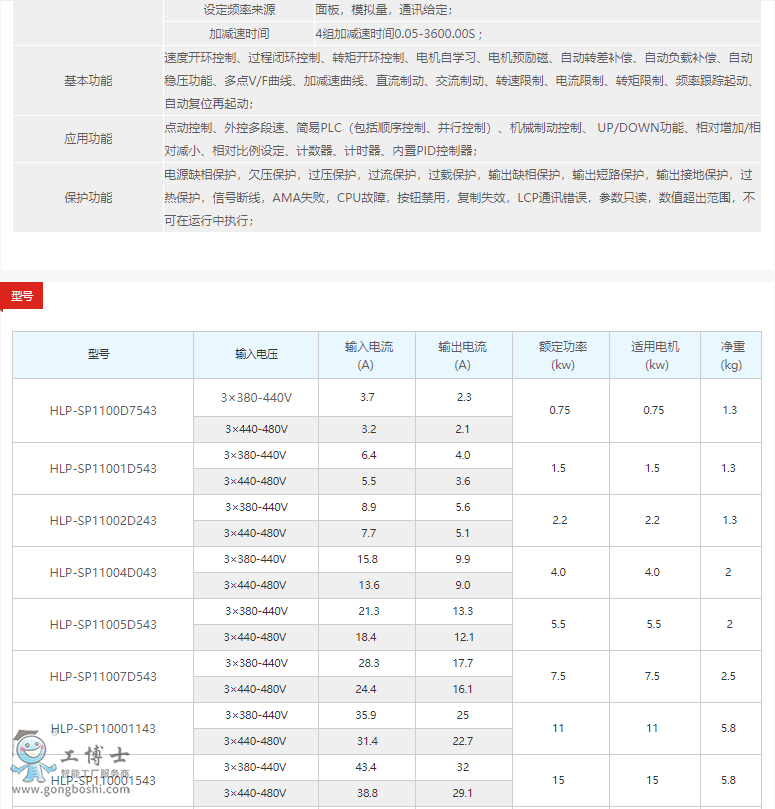Select the 适用电机 (kw) column header
Viewport: 775px width, 809px height.
(655, 355)
